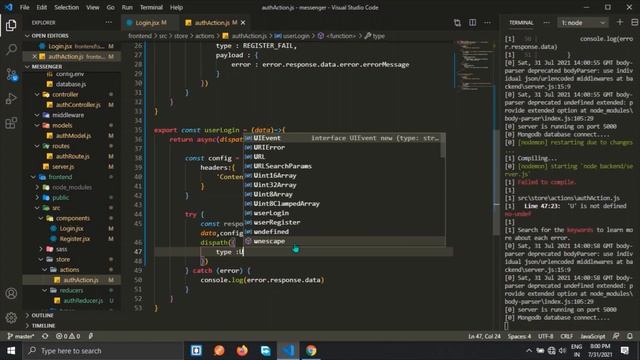Select the terminal '1: node' dropdown
This screenshot has width=640, height=360.
click(582, 23)
